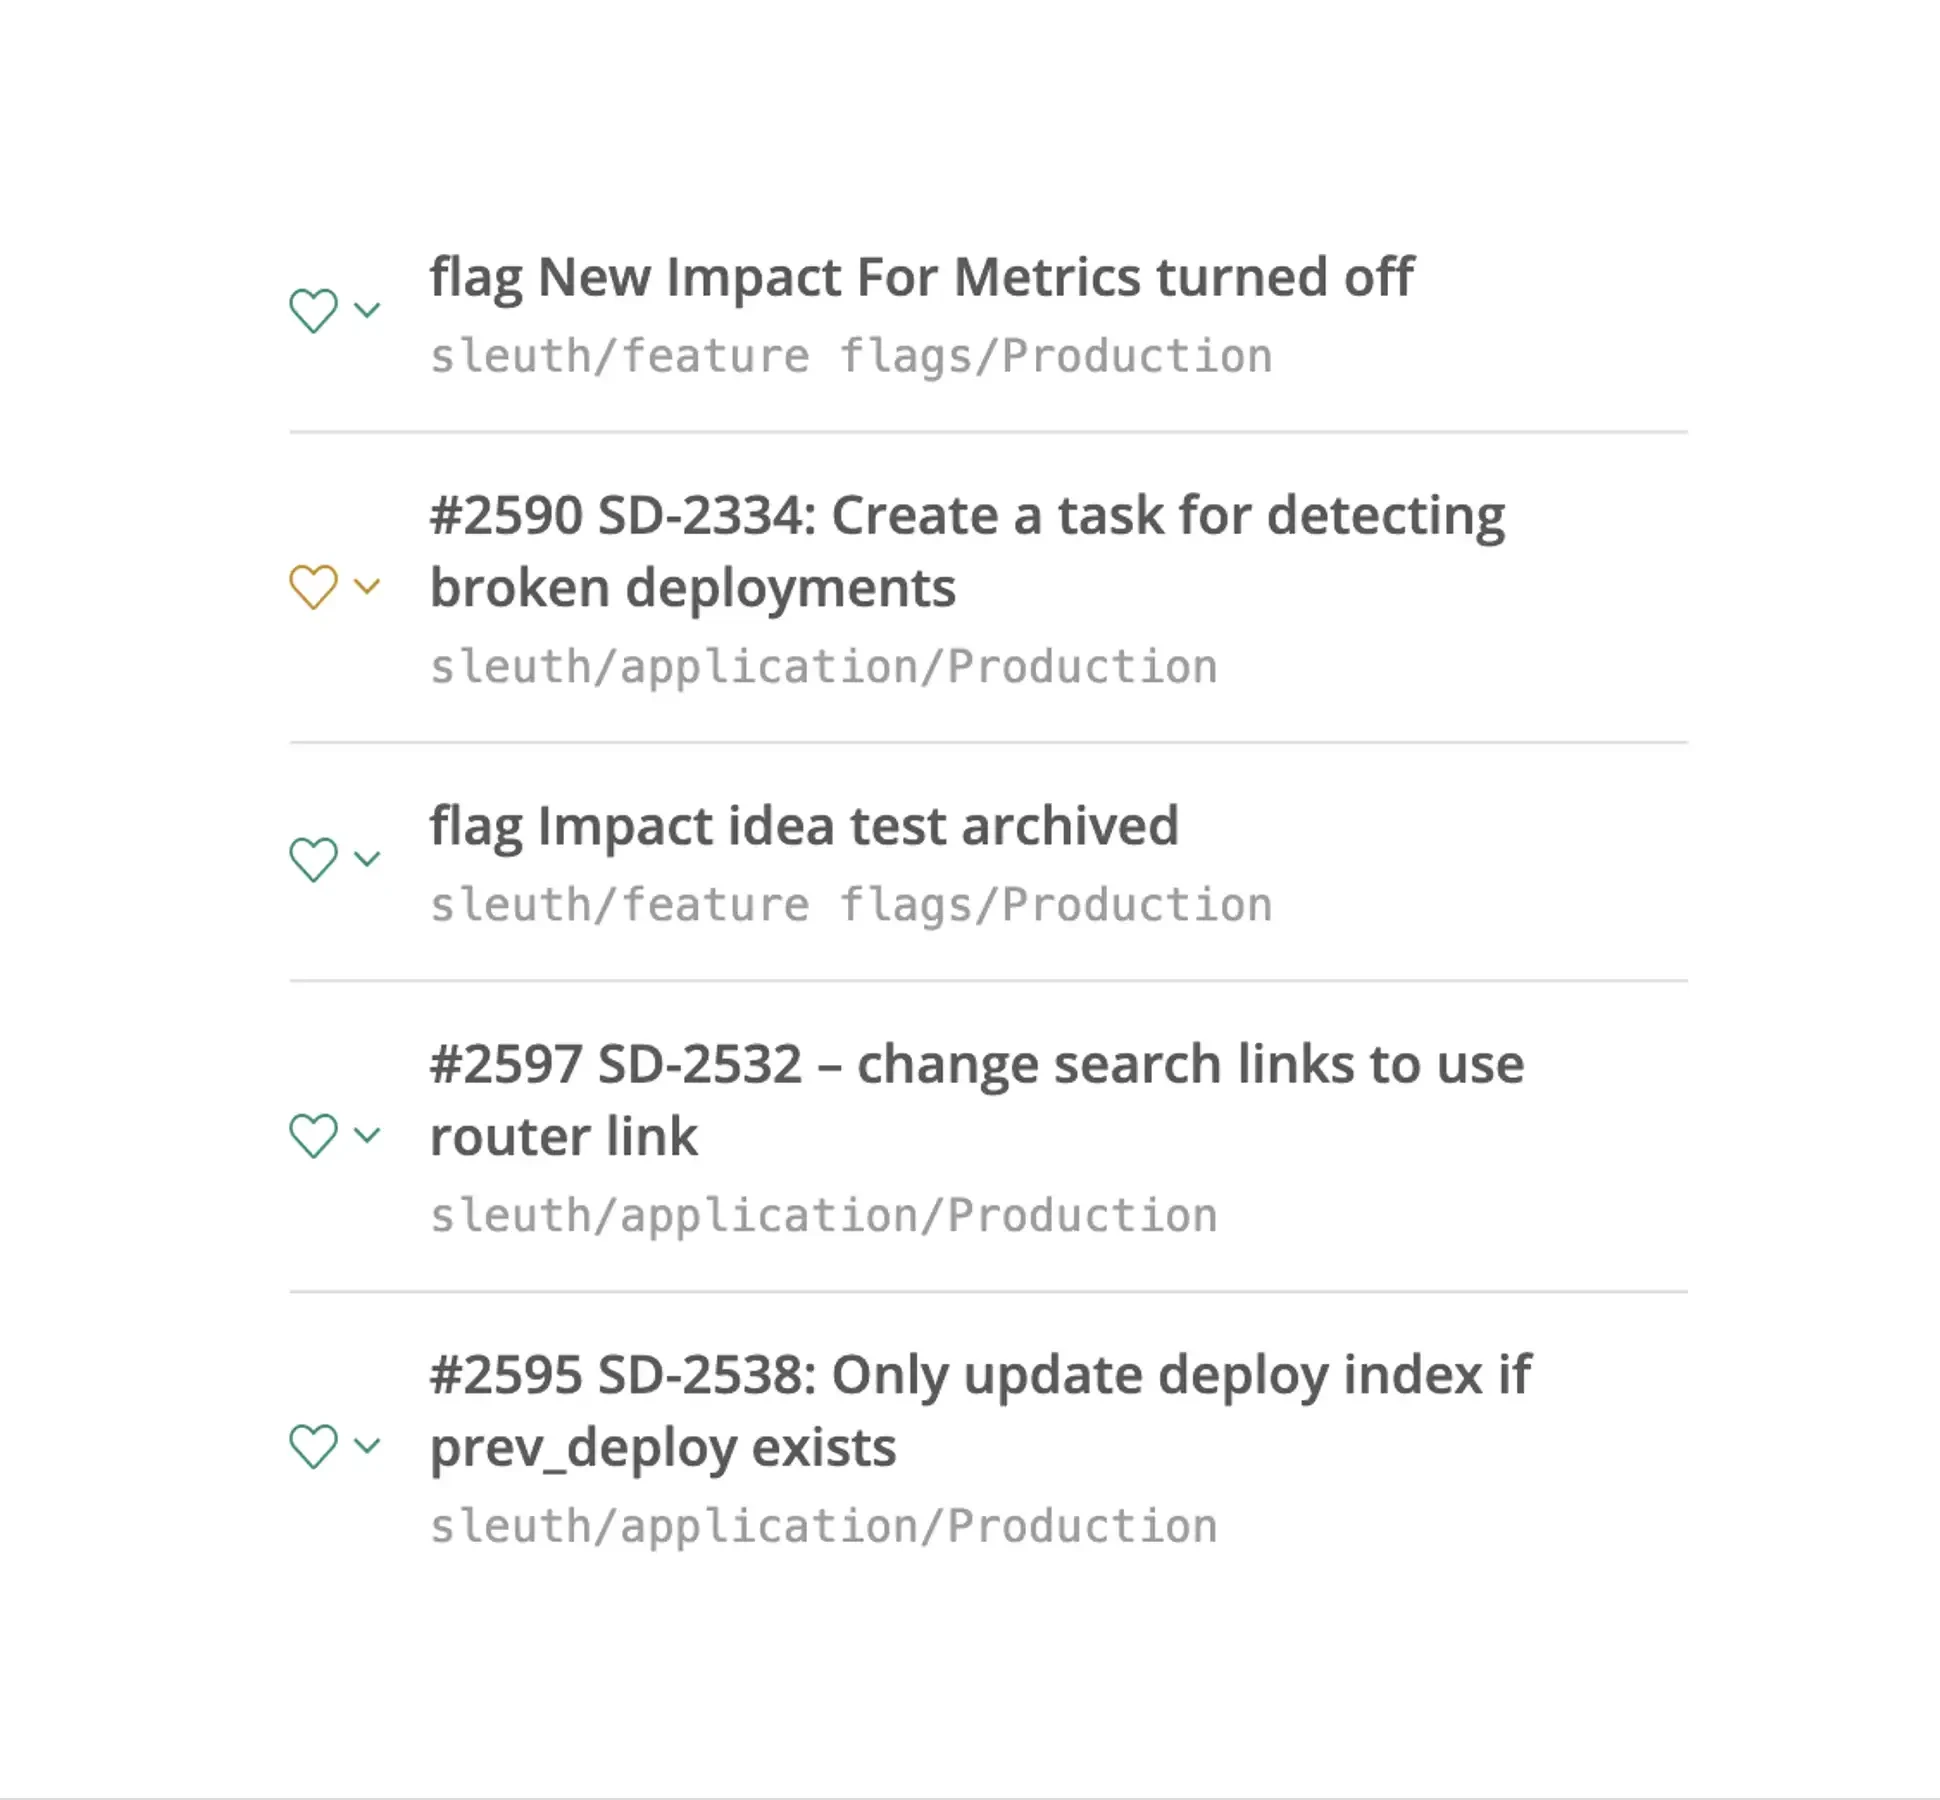Click heart icon beside #2597 SD-2532 deploy
The width and height of the screenshot is (1940, 1800).
(313, 1135)
